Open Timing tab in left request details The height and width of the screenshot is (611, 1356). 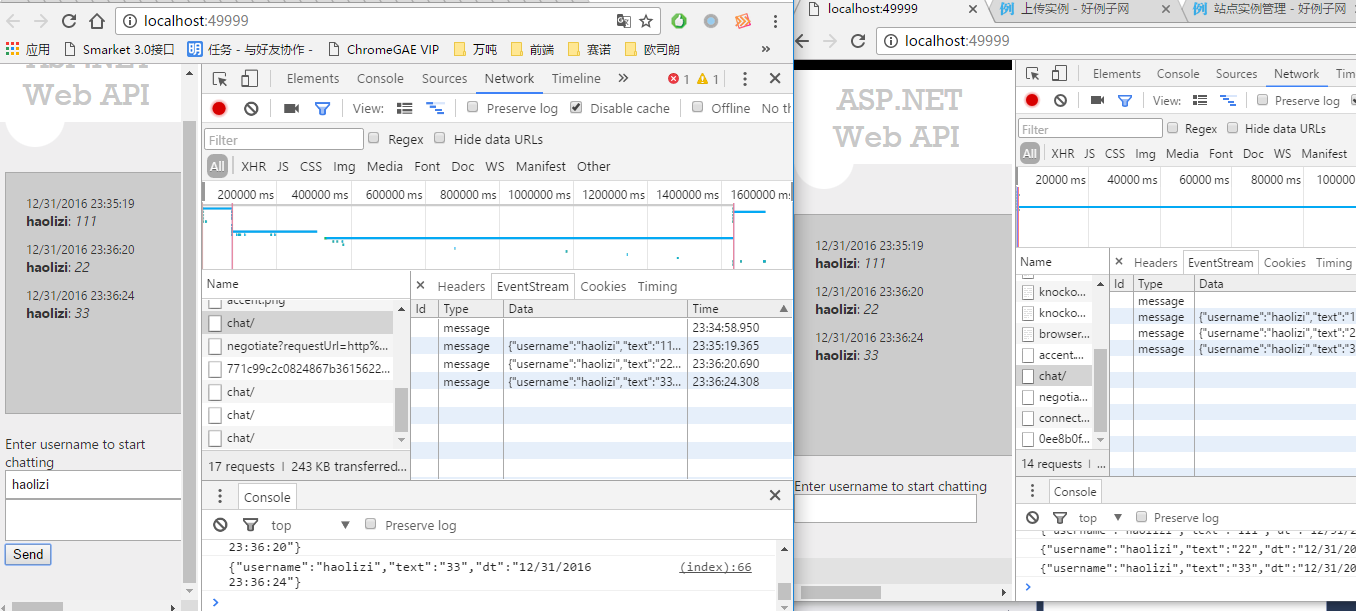click(657, 286)
